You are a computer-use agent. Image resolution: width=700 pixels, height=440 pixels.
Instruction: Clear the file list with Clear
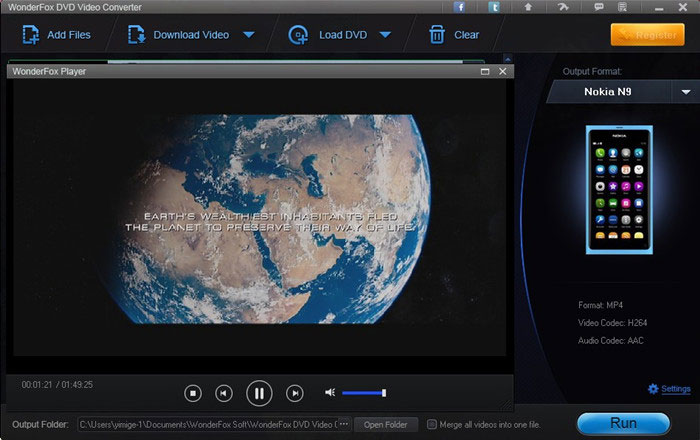pyautogui.click(x=454, y=35)
